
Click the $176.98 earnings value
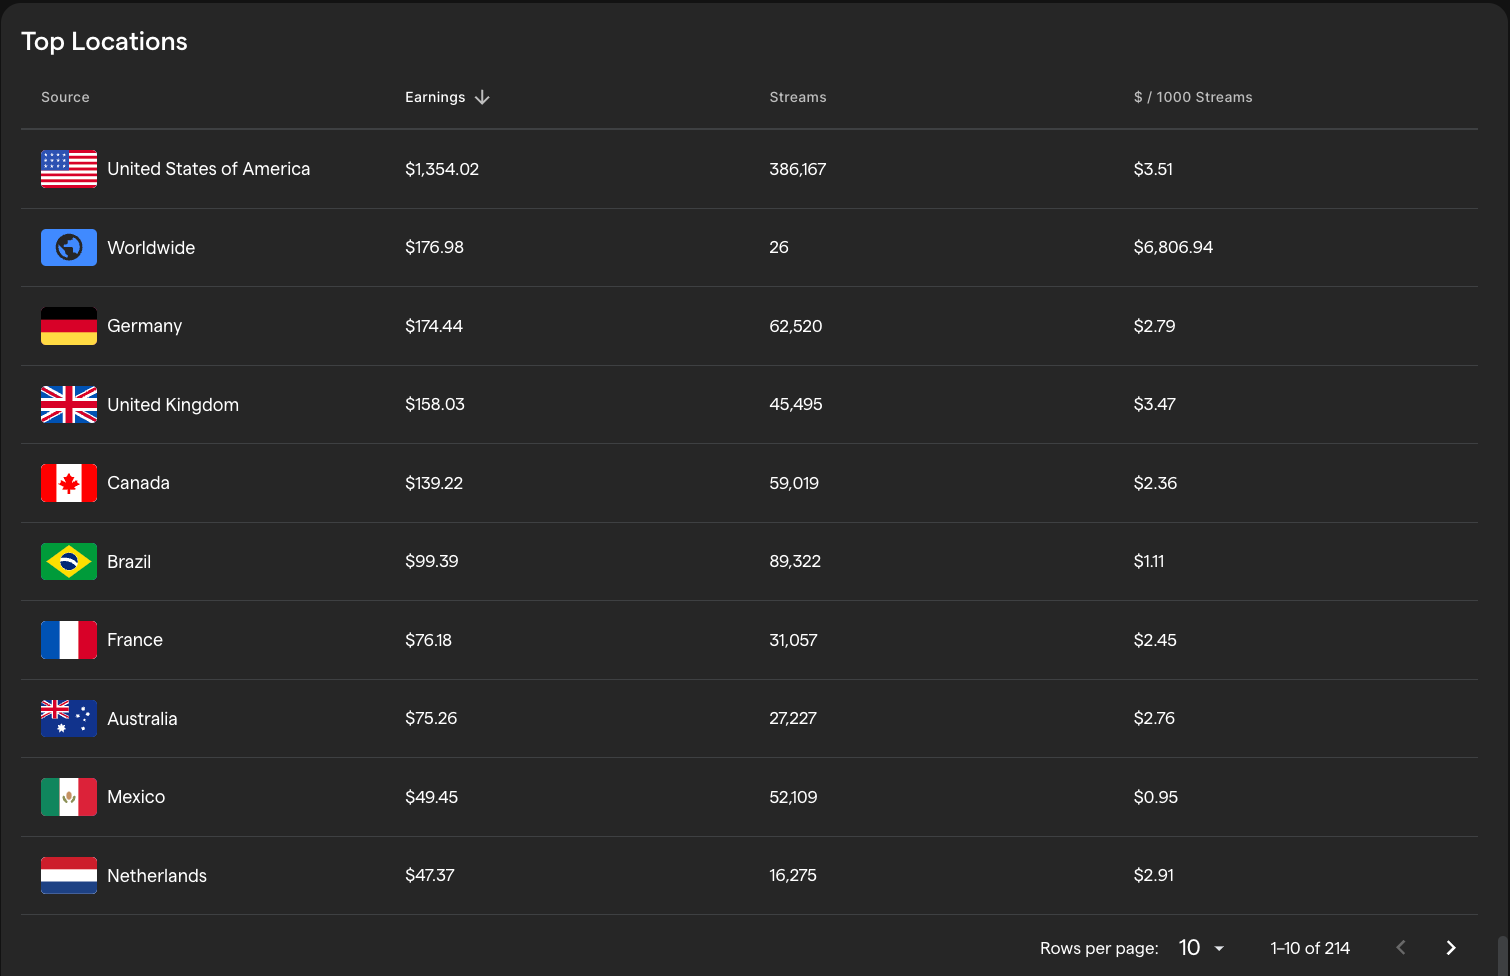pyautogui.click(x=434, y=247)
